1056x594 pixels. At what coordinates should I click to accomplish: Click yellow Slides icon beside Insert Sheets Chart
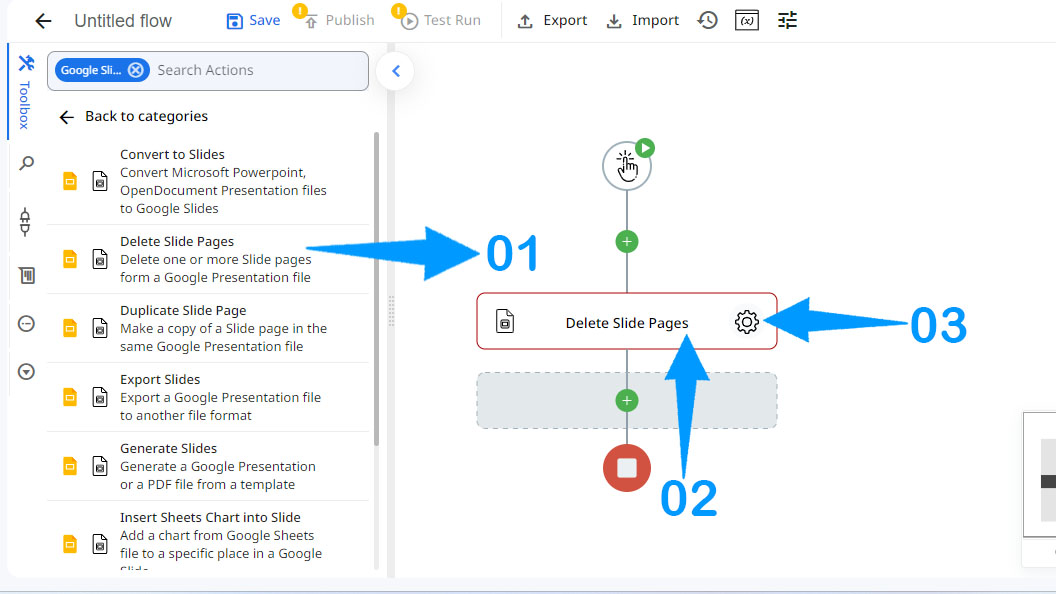click(70, 543)
